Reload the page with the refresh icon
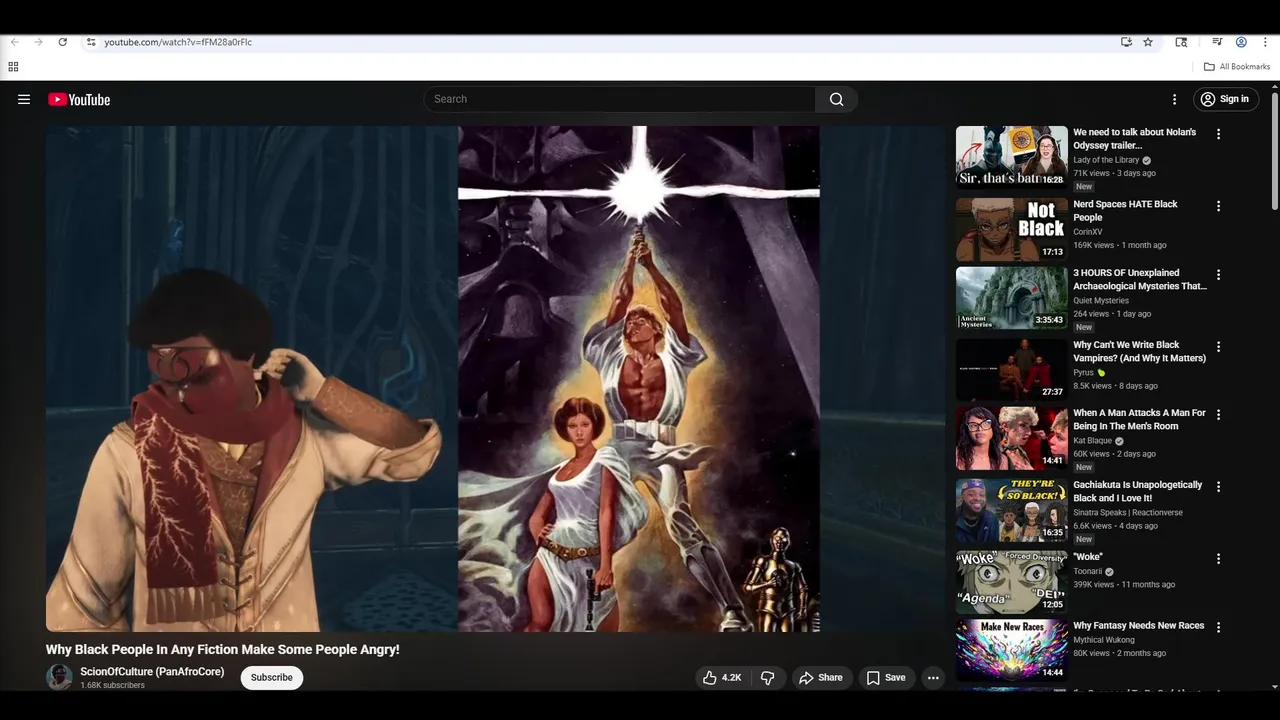This screenshot has height=720, width=1280. click(62, 42)
